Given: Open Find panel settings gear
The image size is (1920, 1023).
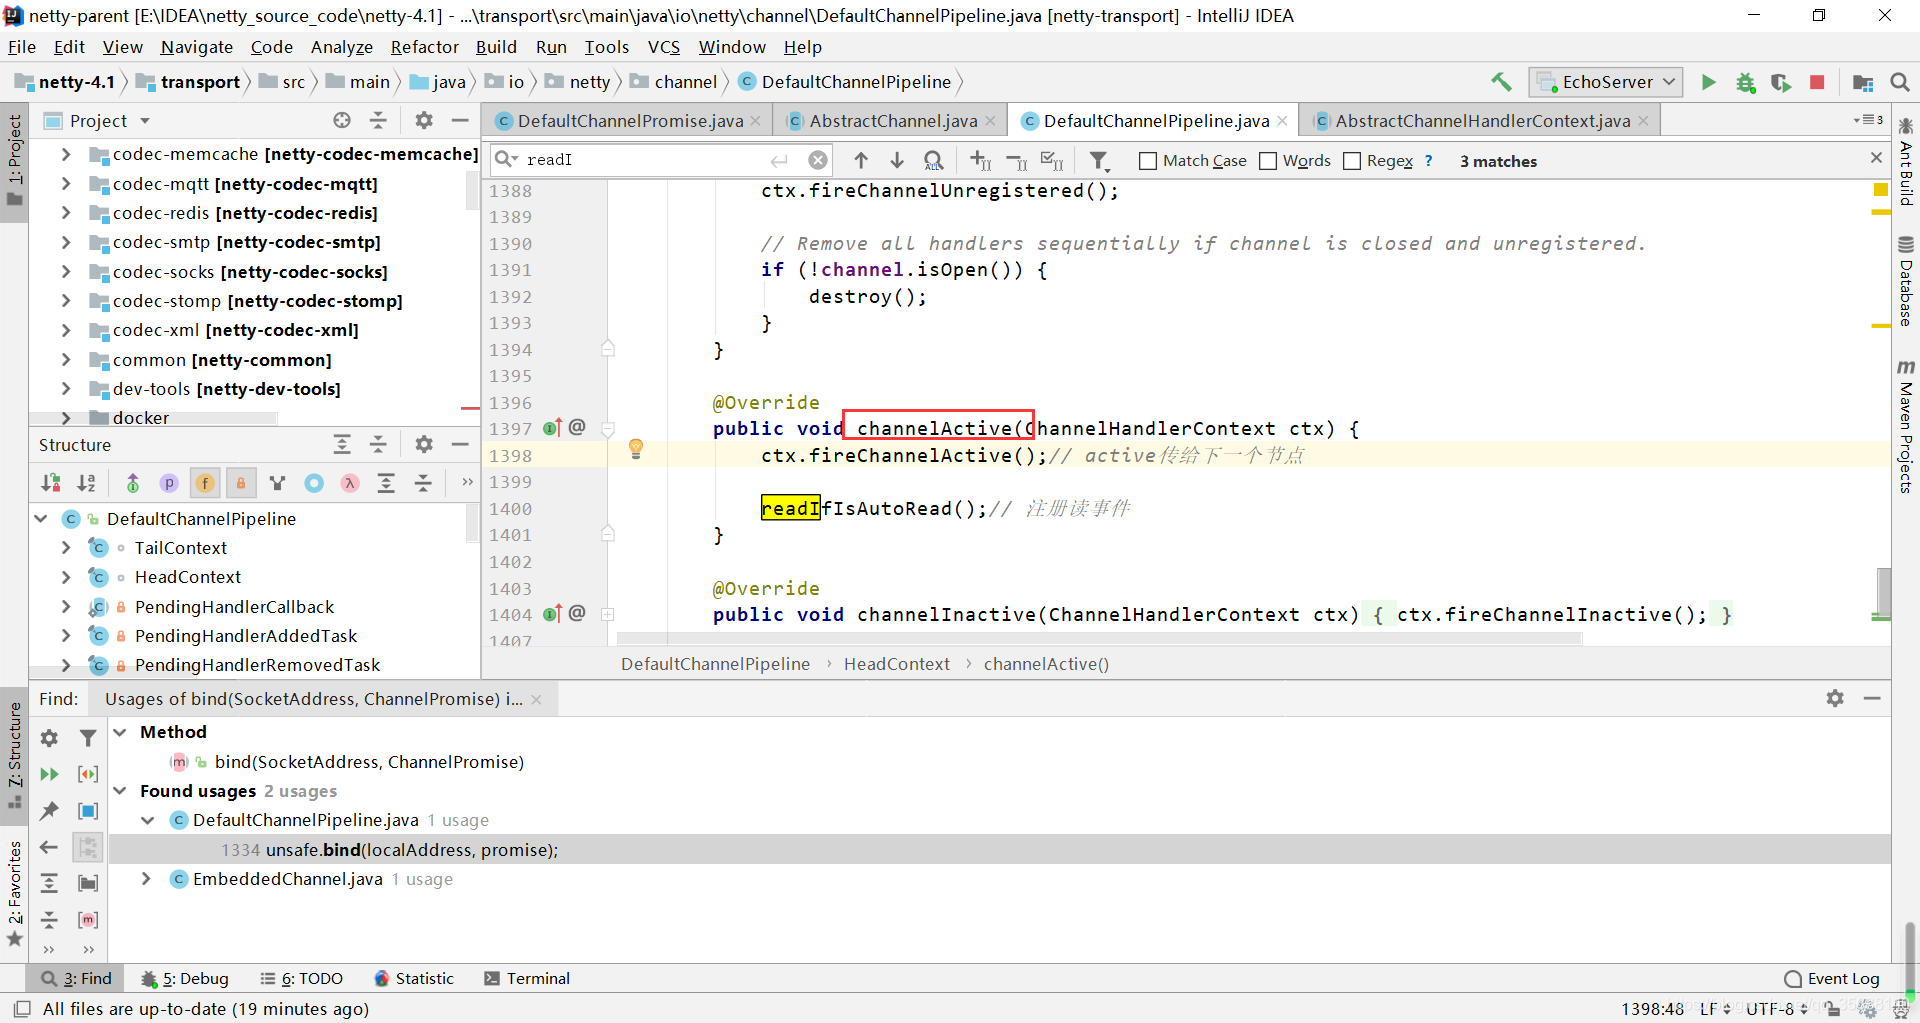Looking at the screenshot, I should [1835, 698].
